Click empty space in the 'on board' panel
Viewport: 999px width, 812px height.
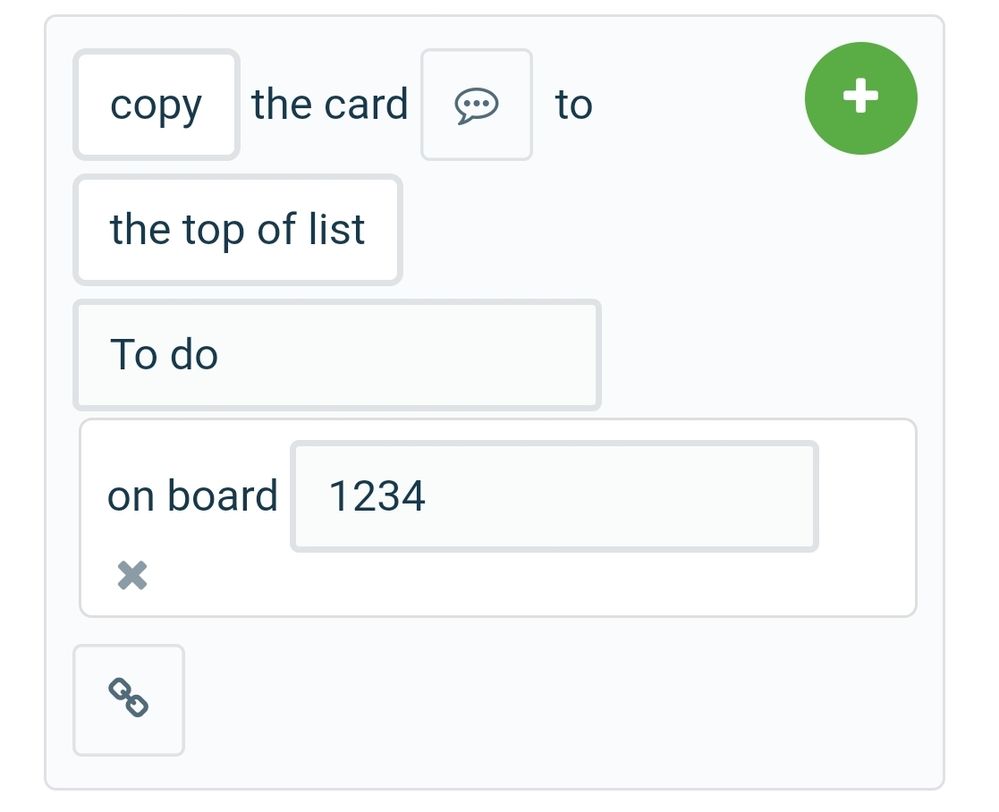point(510,583)
